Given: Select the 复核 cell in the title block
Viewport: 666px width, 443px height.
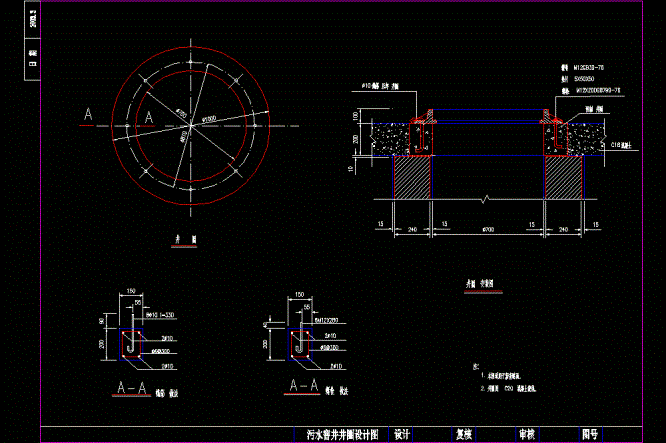Looking at the screenshot, I should [464, 435].
